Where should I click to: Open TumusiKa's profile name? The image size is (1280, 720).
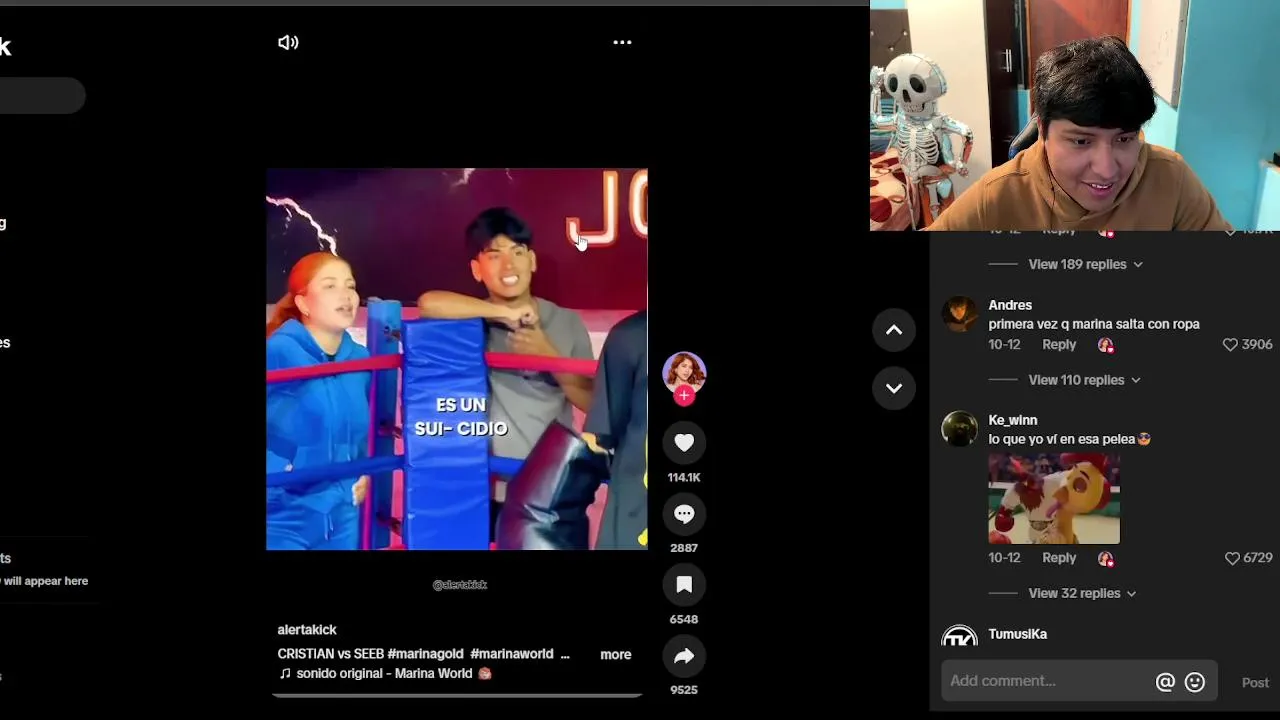[1018, 634]
